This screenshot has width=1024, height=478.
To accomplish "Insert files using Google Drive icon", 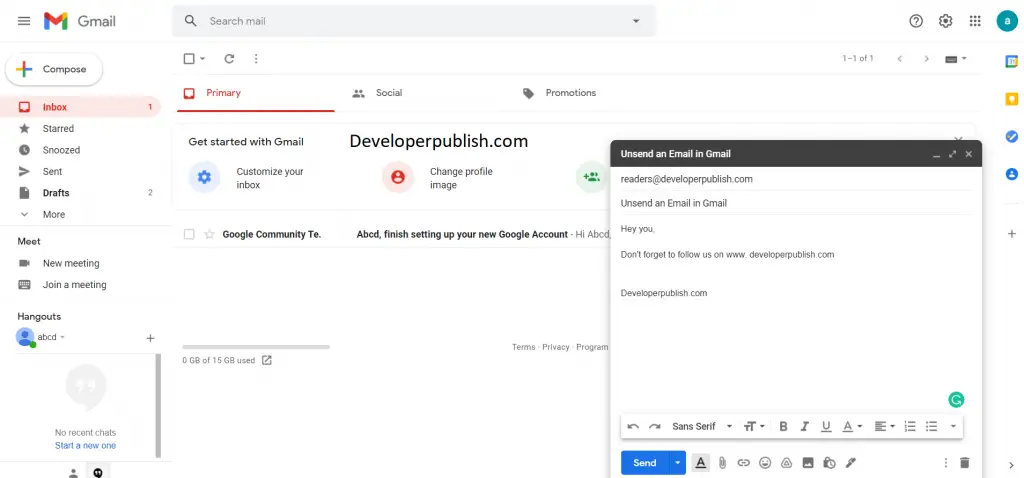I will click(786, 463).
